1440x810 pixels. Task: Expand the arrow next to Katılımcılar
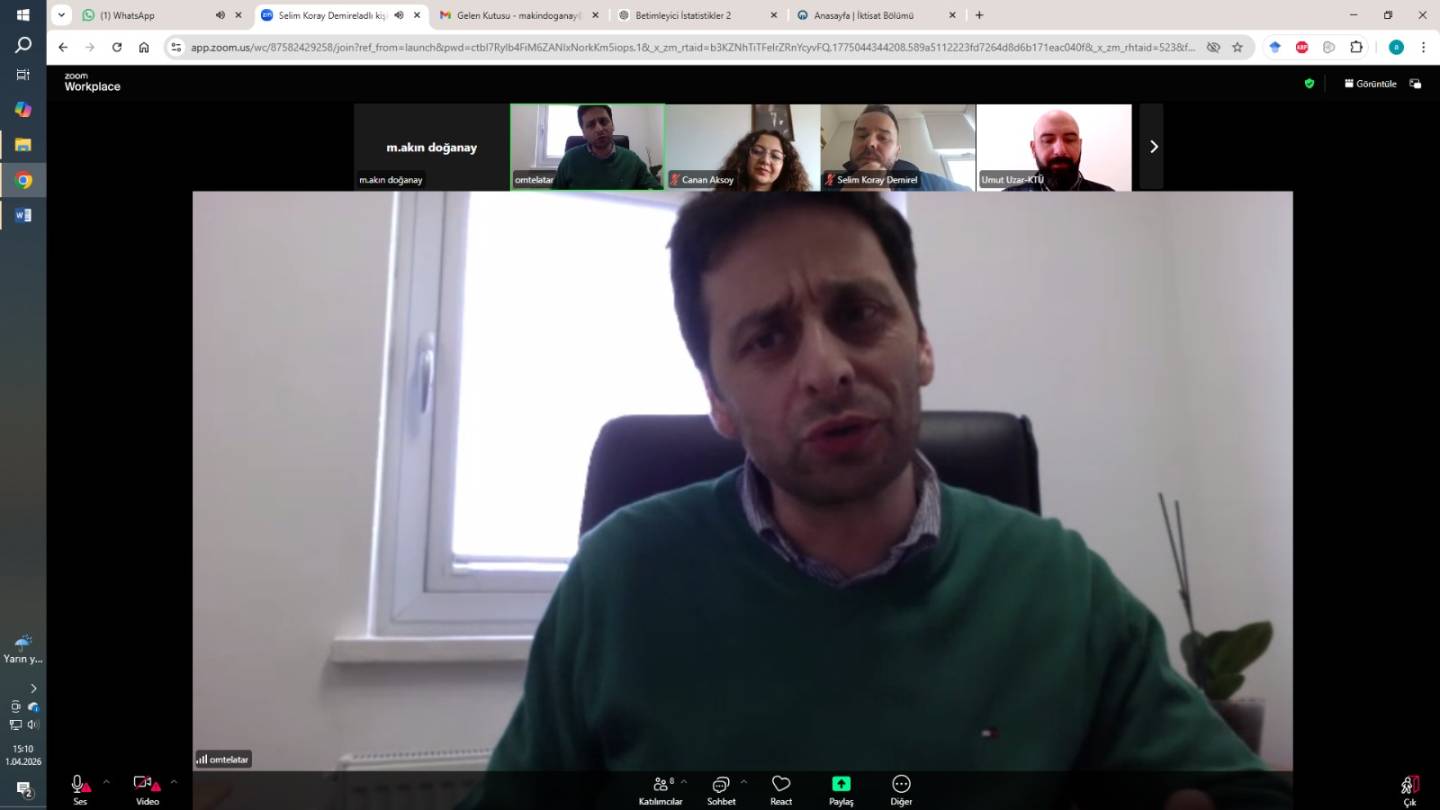click(x=684, y=782)
